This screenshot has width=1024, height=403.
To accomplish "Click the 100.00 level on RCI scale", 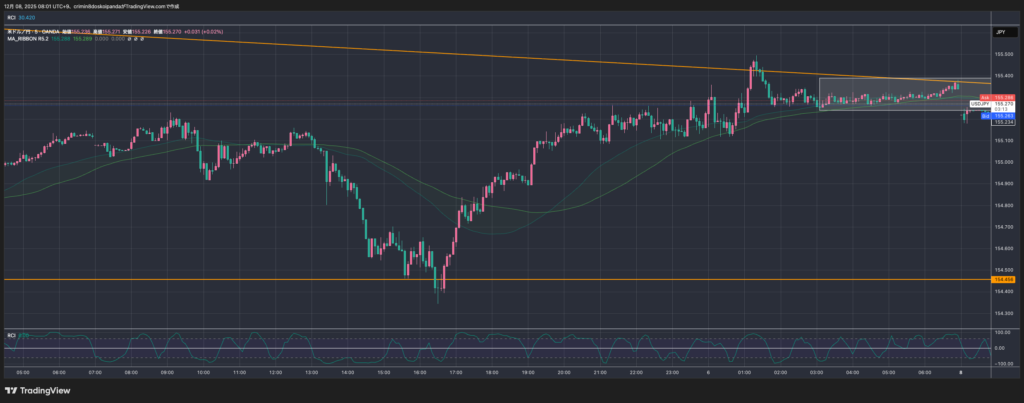I will (1001, 332).
